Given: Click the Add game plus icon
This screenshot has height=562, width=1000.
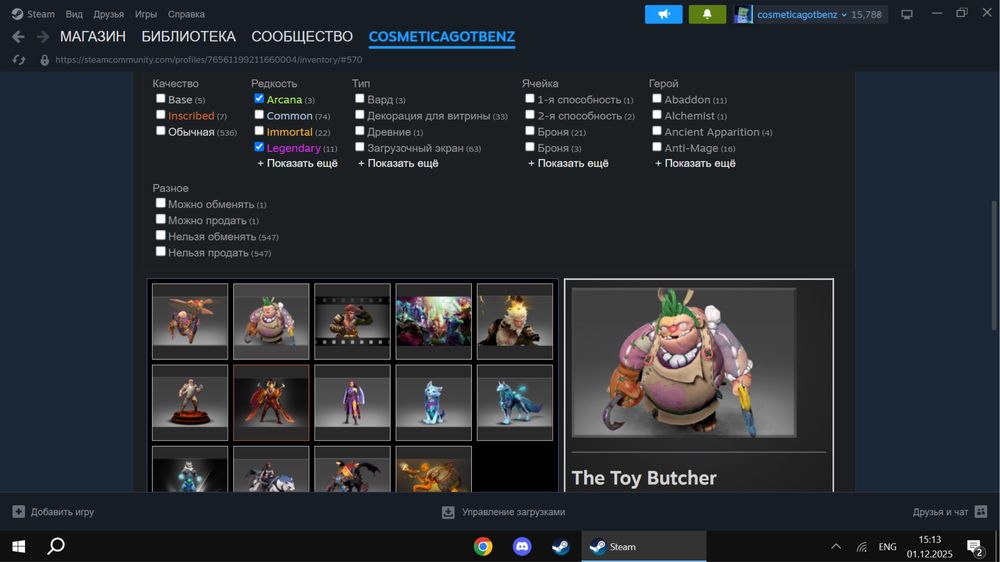Looking at the screenshot, I should coord(18,512).
